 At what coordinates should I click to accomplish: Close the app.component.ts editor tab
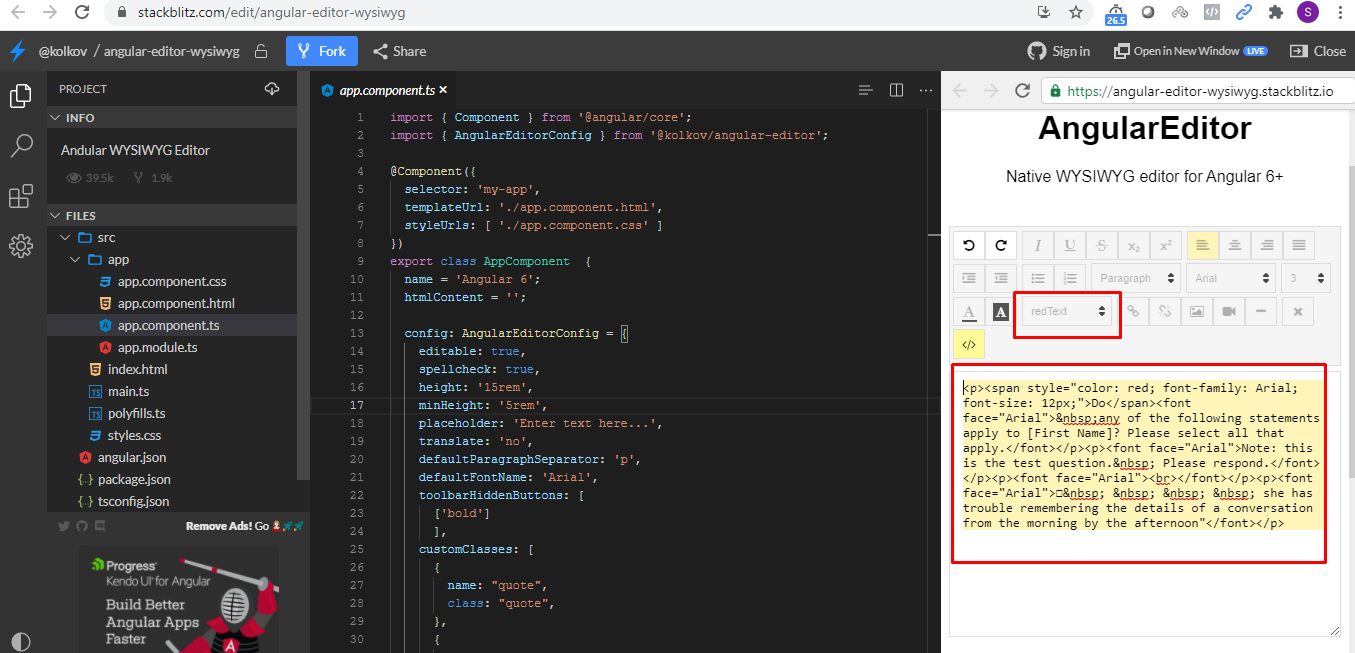click(x=444, y=90)
